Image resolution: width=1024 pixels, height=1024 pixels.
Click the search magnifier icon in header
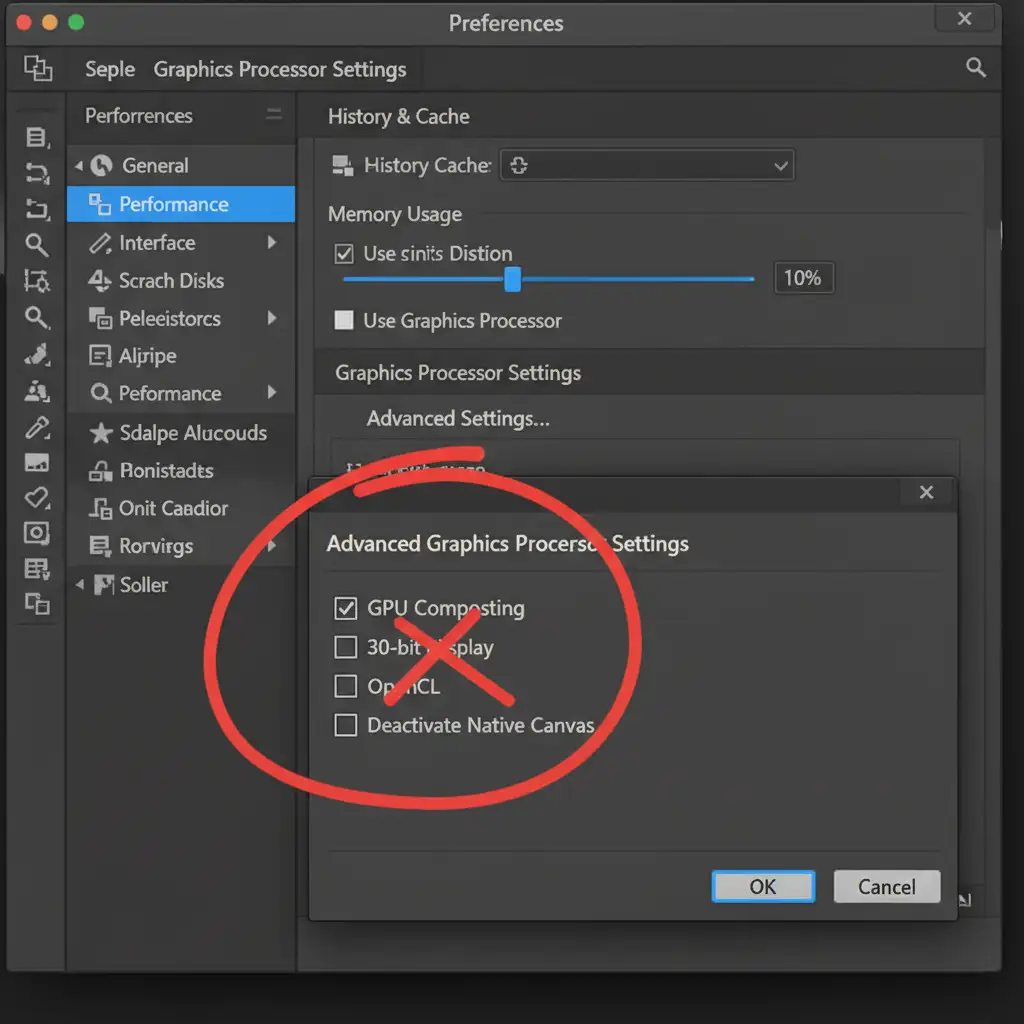coord(976,68)
